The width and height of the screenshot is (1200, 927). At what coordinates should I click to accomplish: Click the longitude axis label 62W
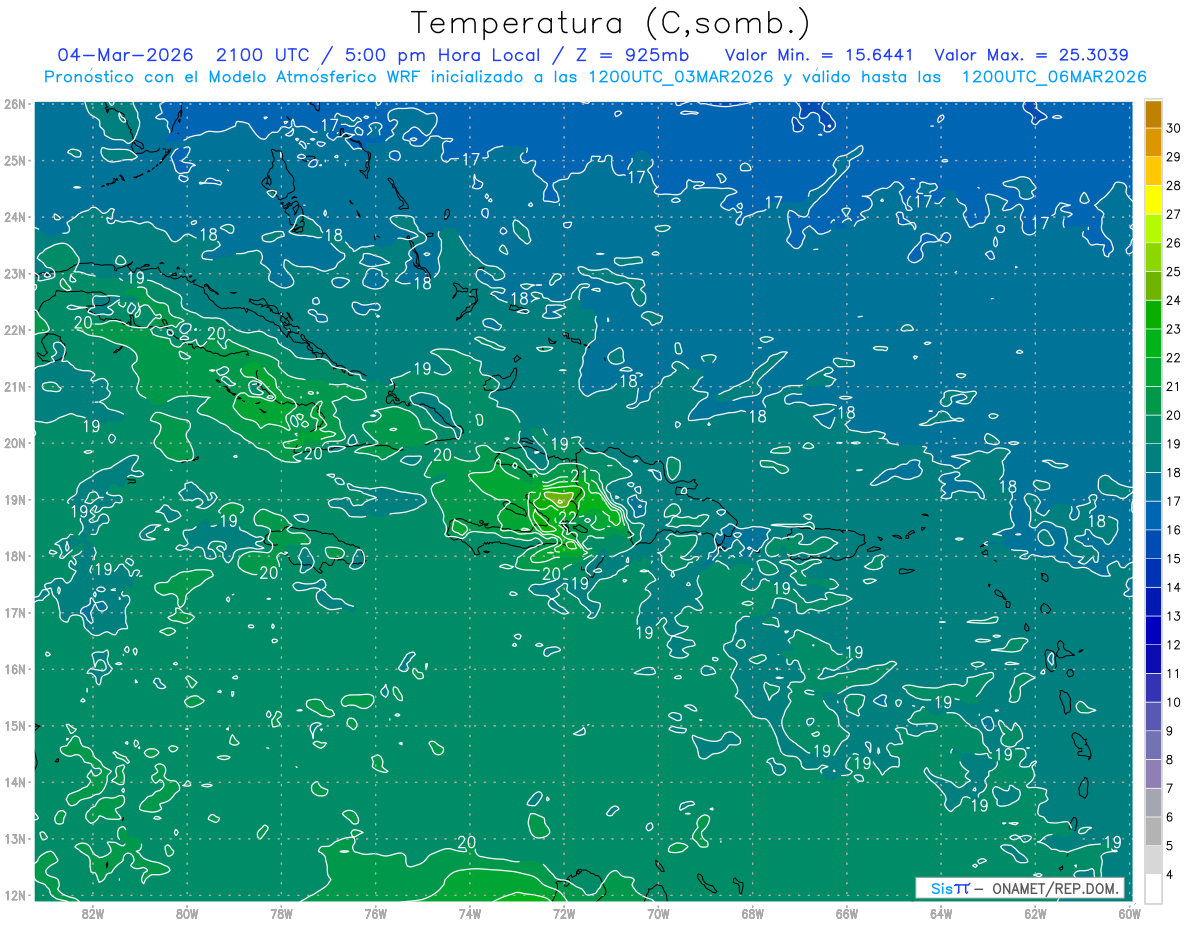(1035, 912)
